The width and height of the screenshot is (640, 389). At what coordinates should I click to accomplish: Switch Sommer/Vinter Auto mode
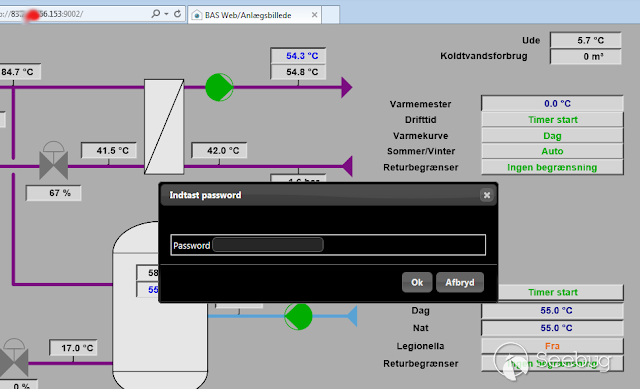[552, 151]
